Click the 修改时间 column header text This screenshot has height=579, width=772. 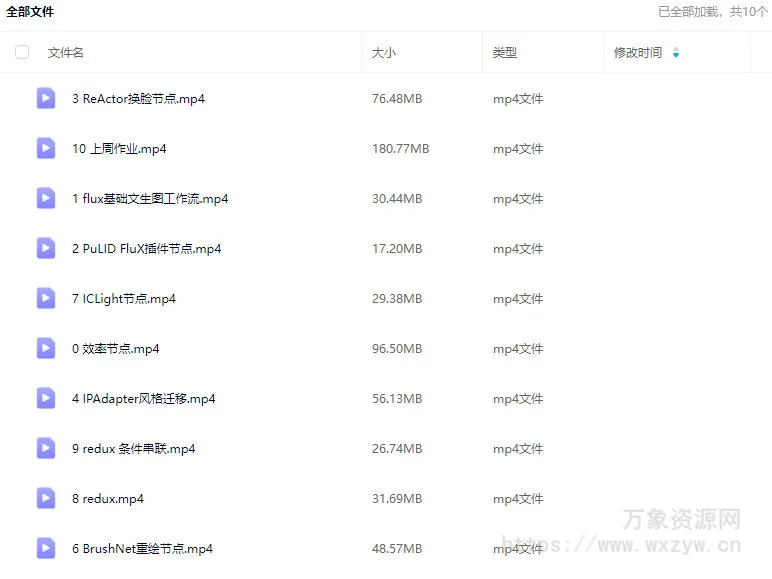pyautogui.click(x=637, y=53)
